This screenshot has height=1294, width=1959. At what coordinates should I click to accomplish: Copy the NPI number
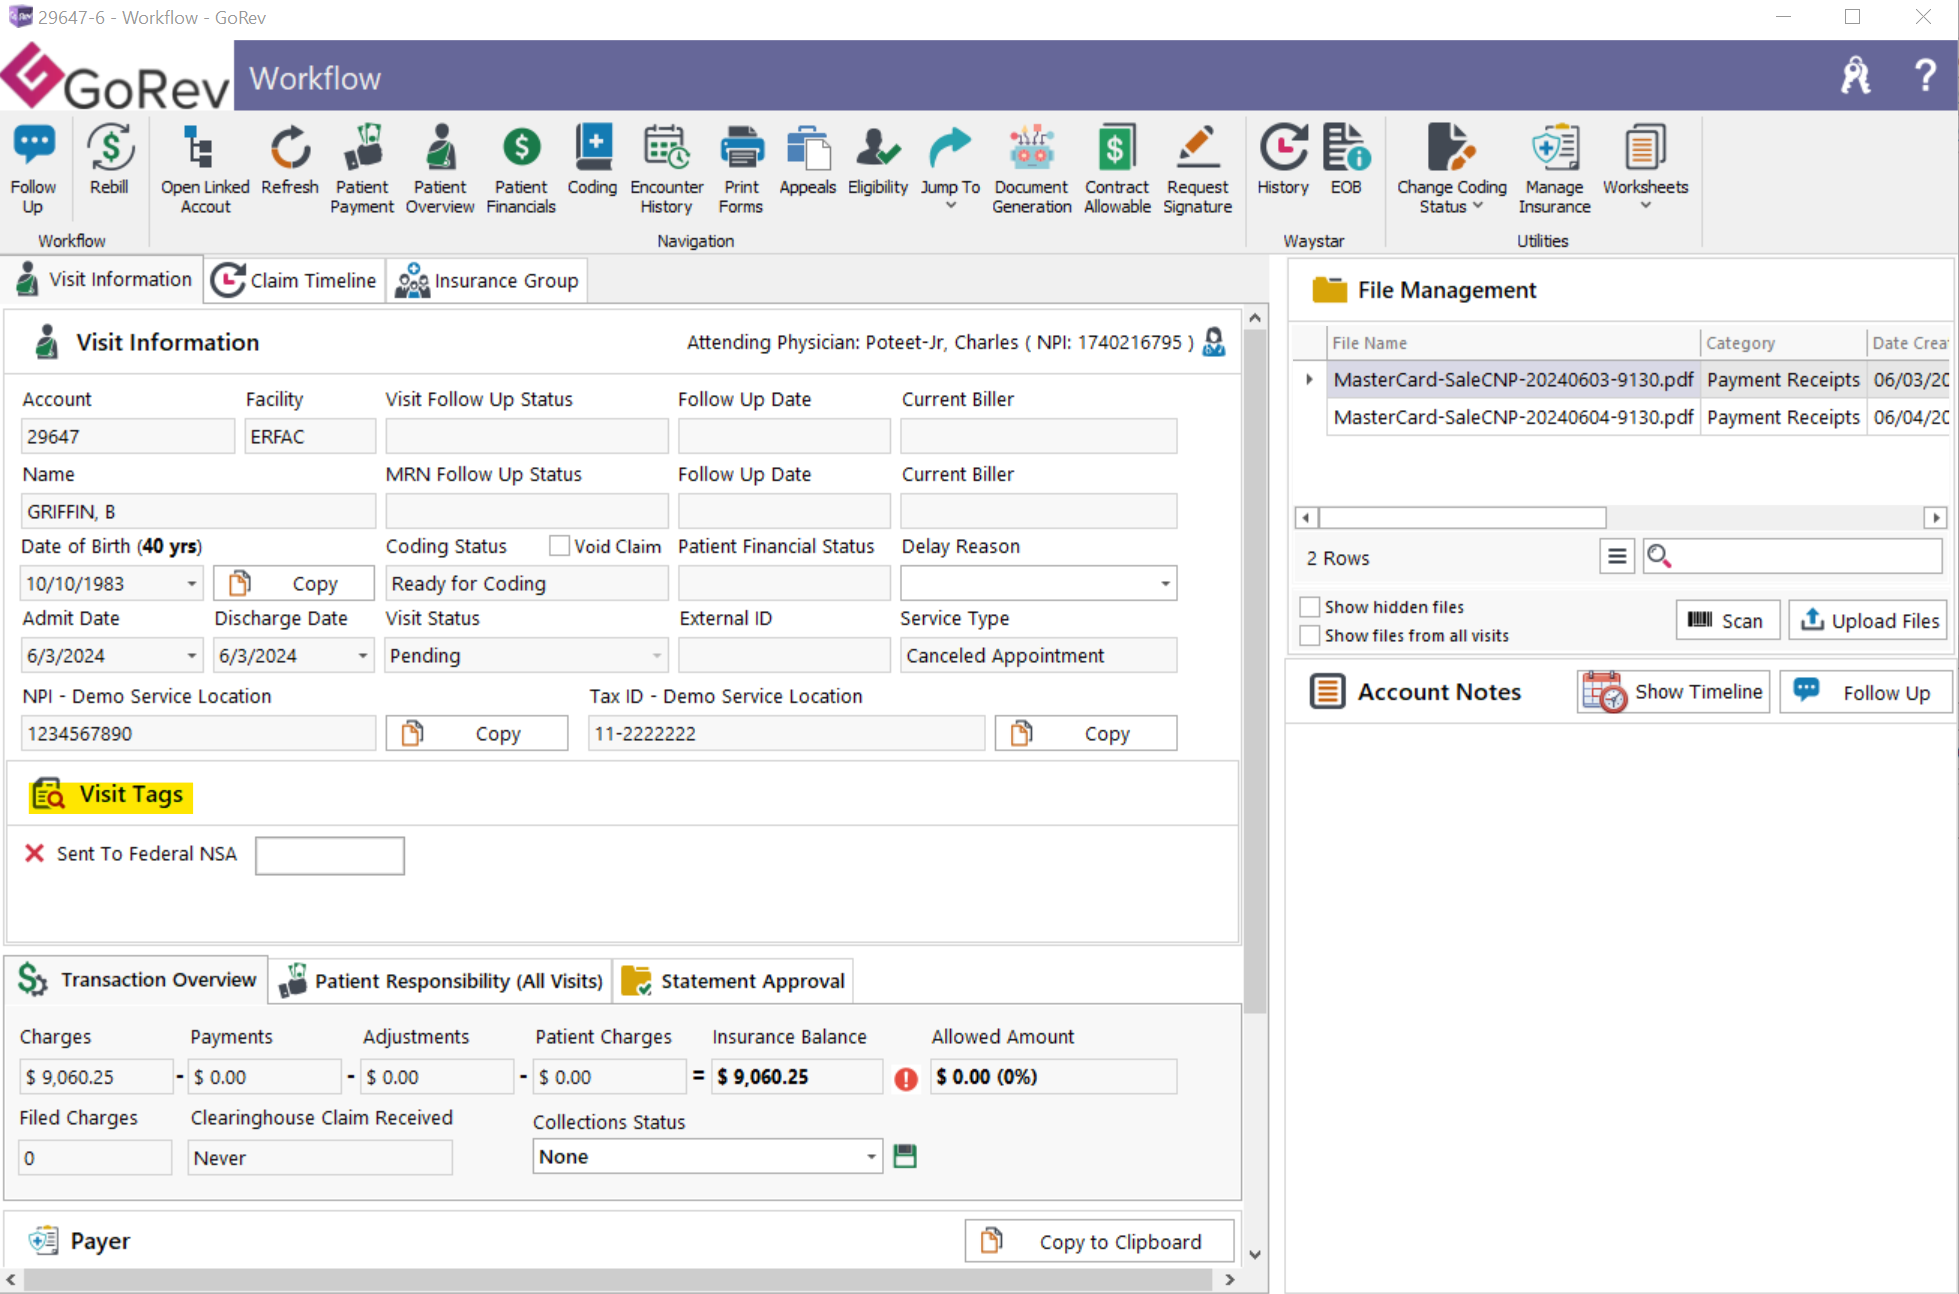477,734
